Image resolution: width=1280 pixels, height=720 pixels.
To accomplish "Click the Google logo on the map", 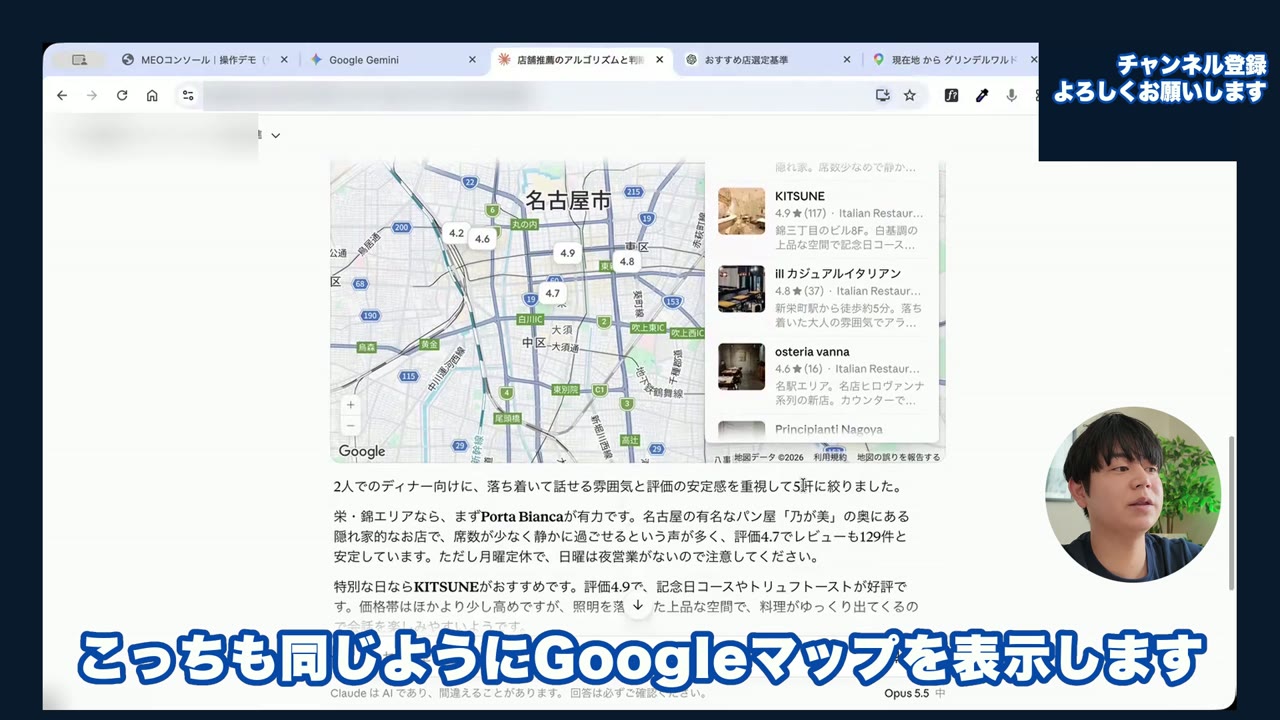I will tap(362, 451).
